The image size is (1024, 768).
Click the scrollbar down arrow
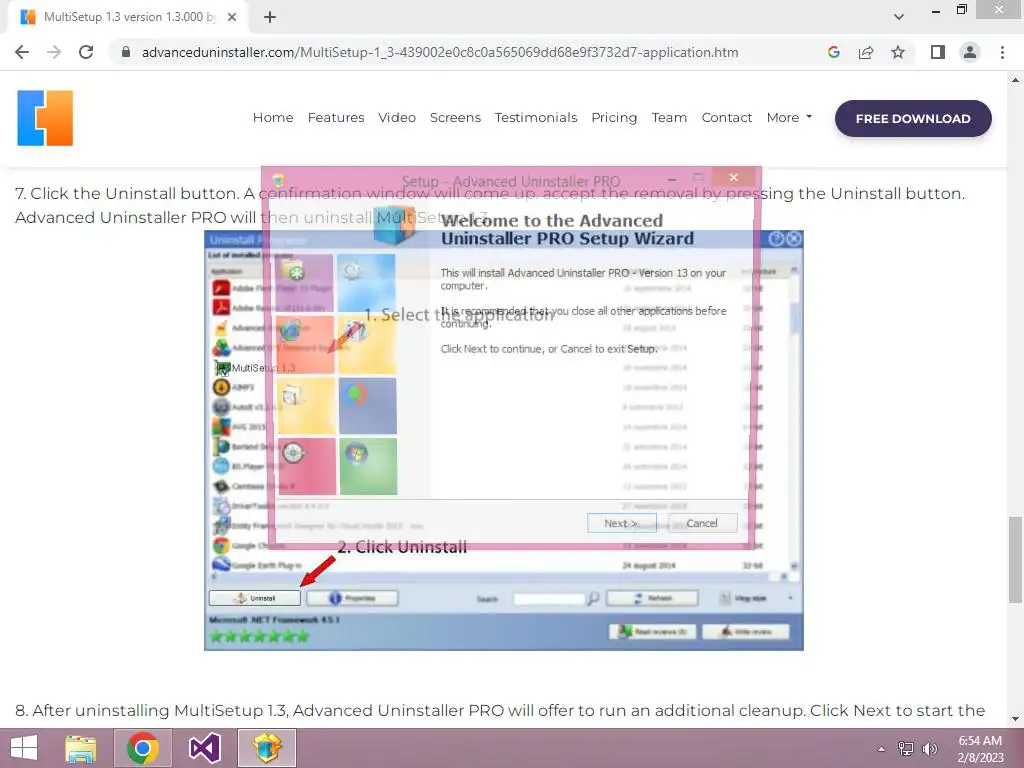click(x=1015, y=719)
